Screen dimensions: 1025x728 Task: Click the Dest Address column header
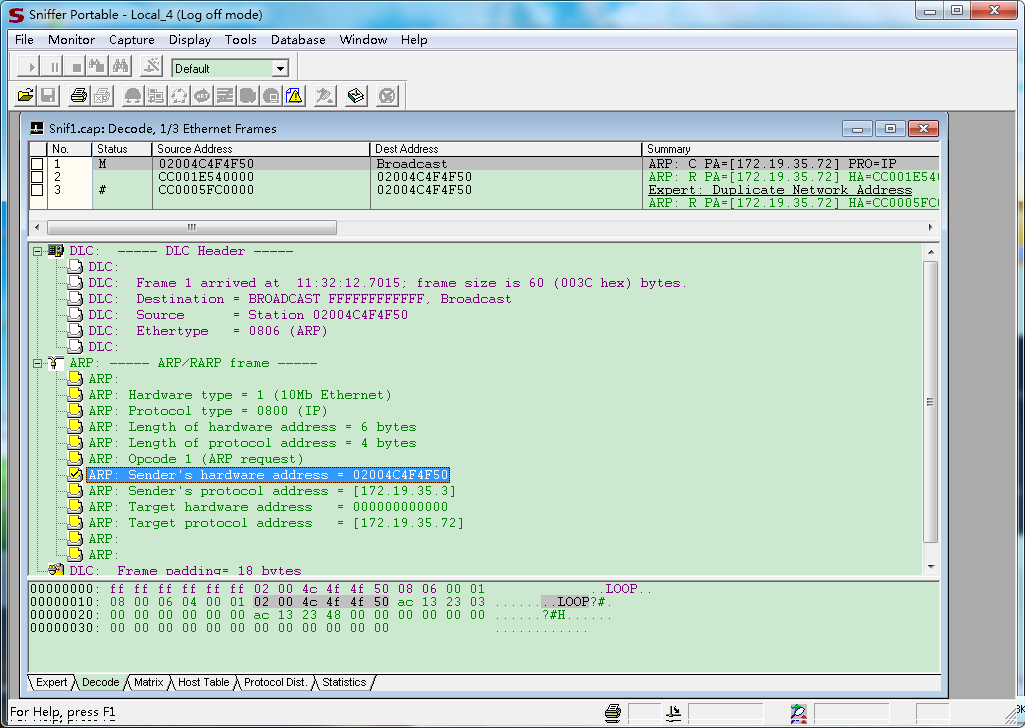[x=506, y=149]
